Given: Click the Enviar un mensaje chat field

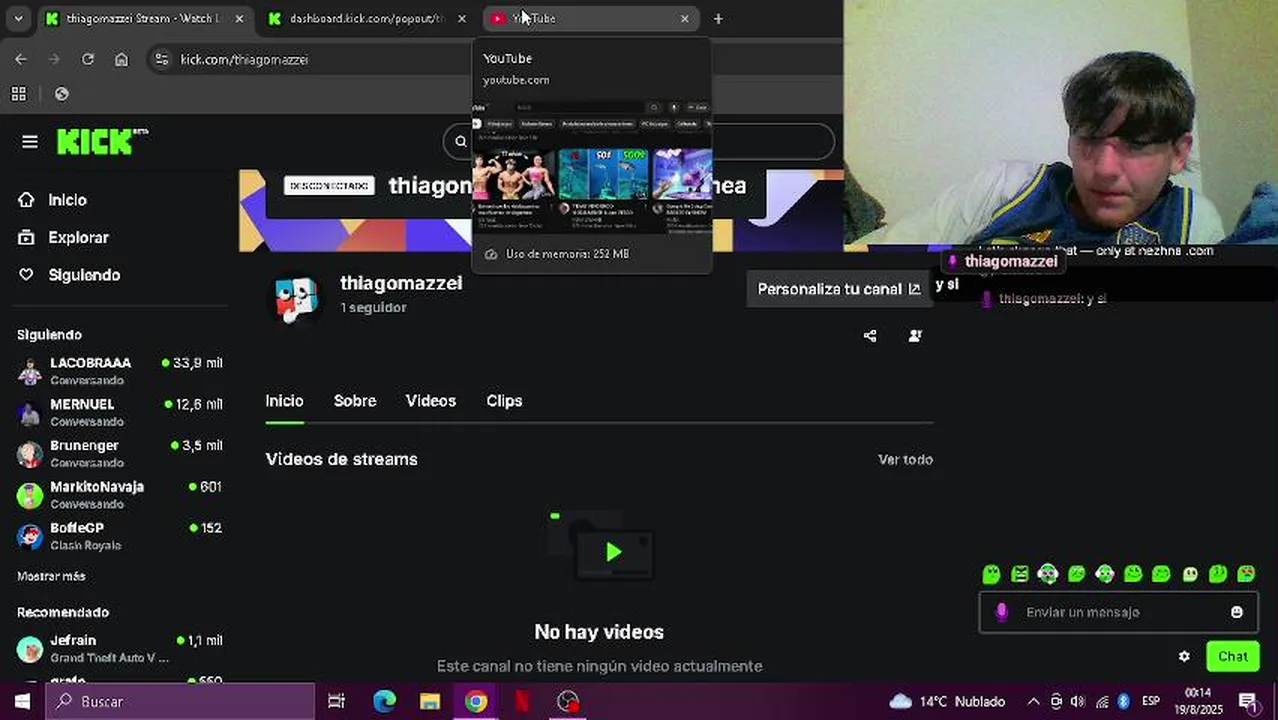Looking at the screenshot, I should click(1118, 612).
